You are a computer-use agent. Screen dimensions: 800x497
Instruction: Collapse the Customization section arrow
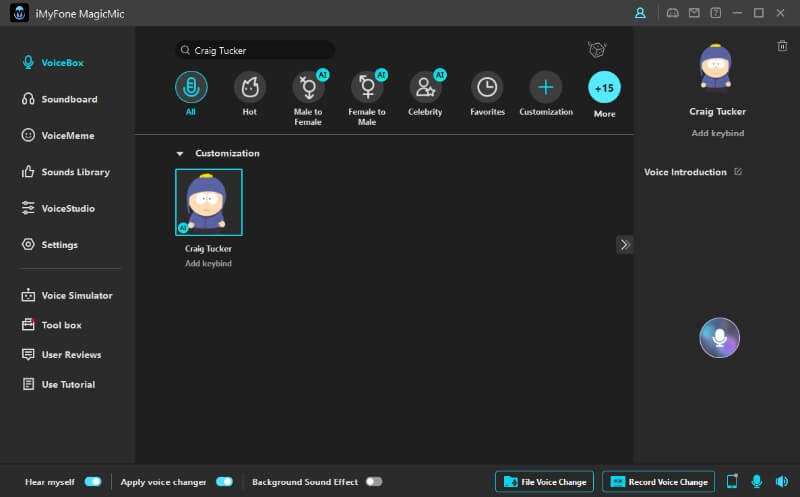180,153
